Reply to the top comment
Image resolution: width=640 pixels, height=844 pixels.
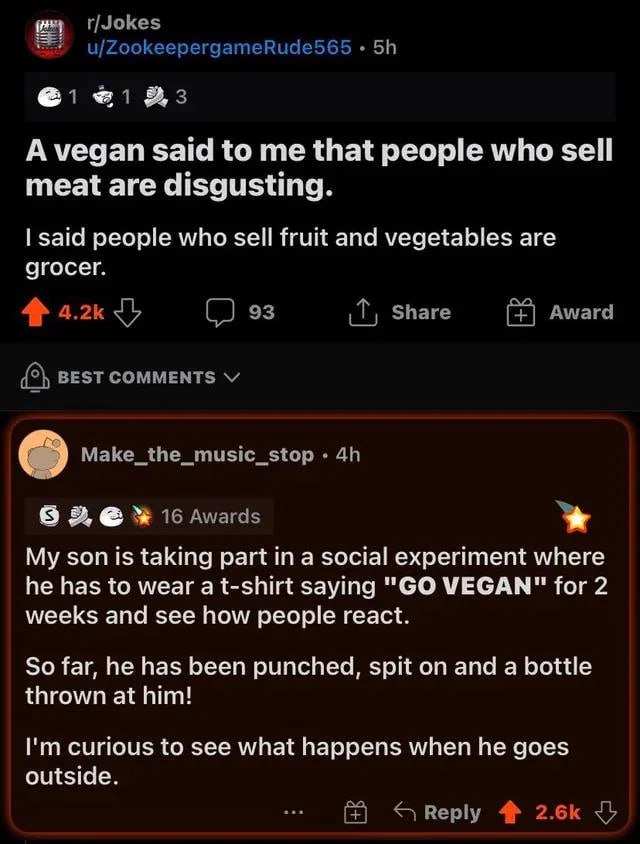(x=436, y=812)
